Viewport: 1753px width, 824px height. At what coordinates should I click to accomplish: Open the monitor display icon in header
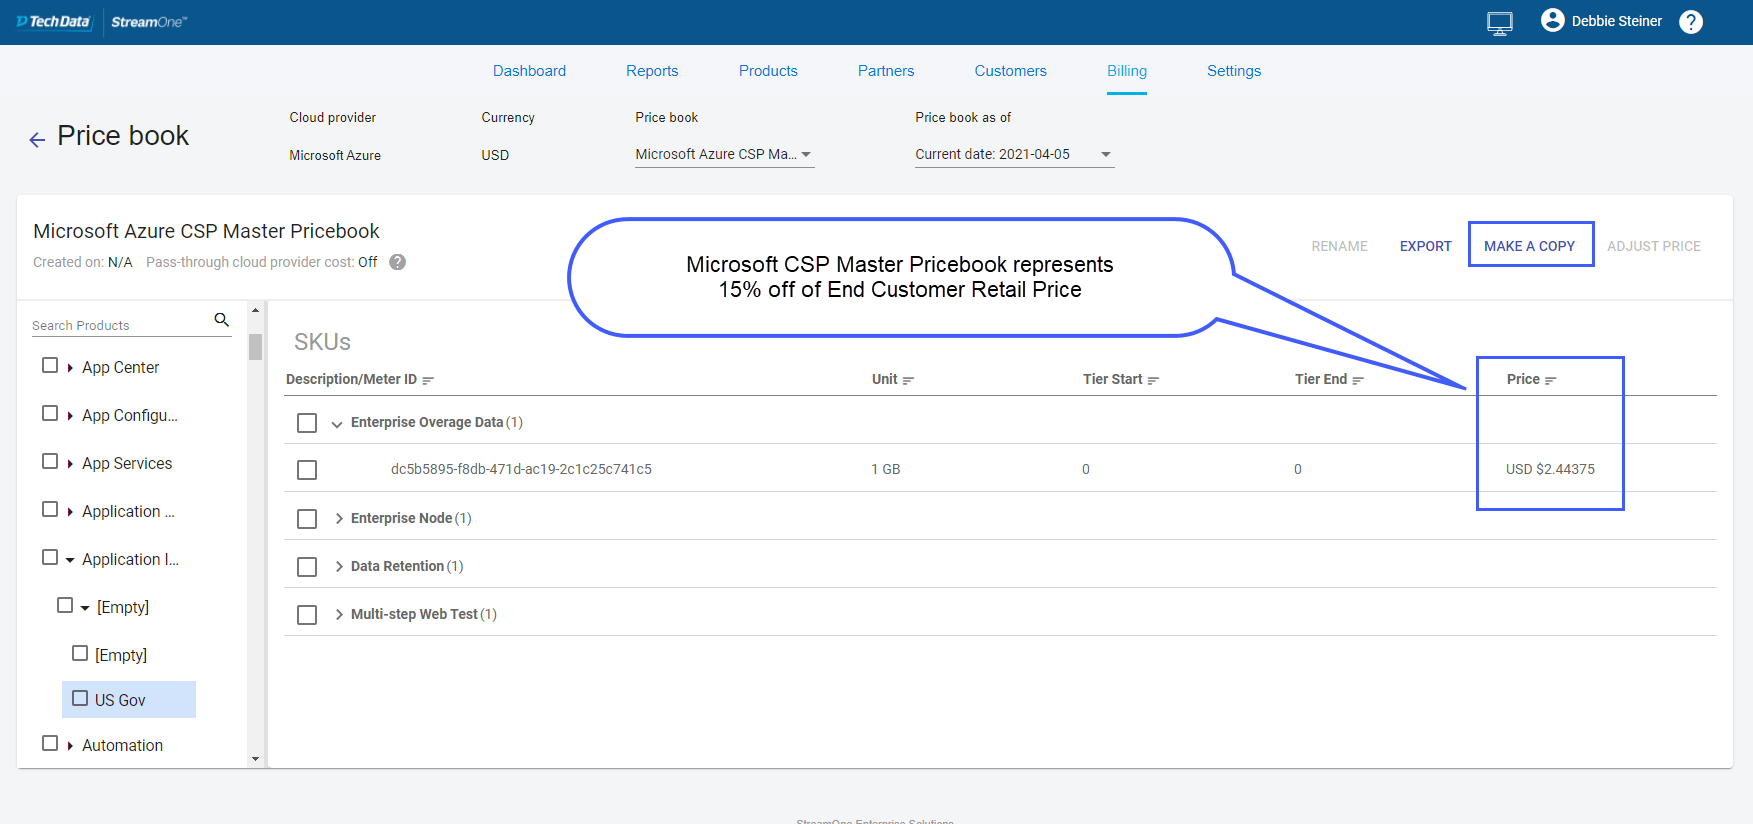pyautogui.click(x=1499, y=23)
